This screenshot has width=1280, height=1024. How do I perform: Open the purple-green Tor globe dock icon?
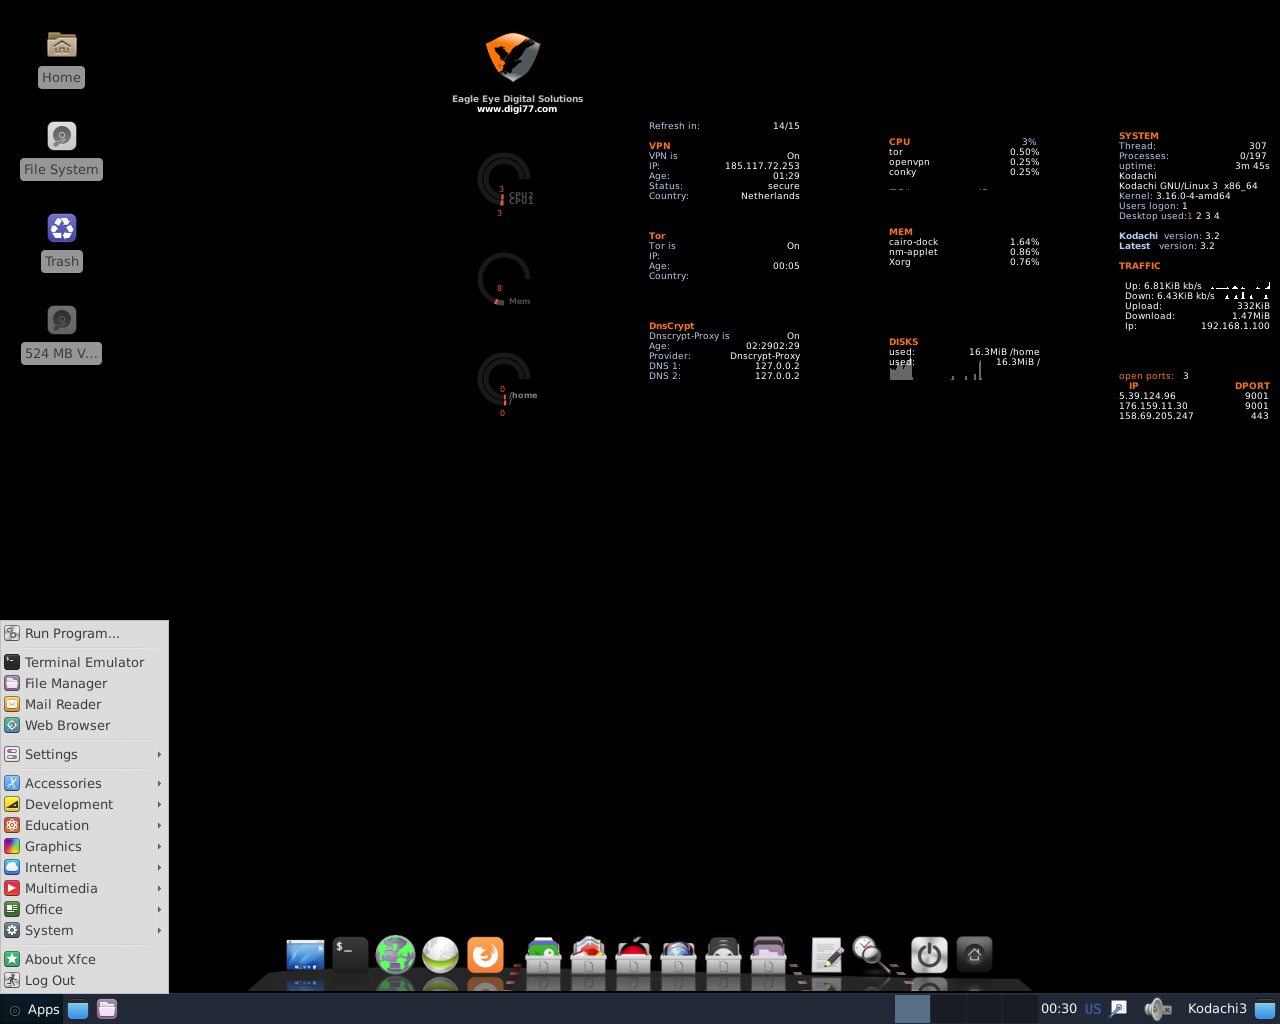(395, 955)
